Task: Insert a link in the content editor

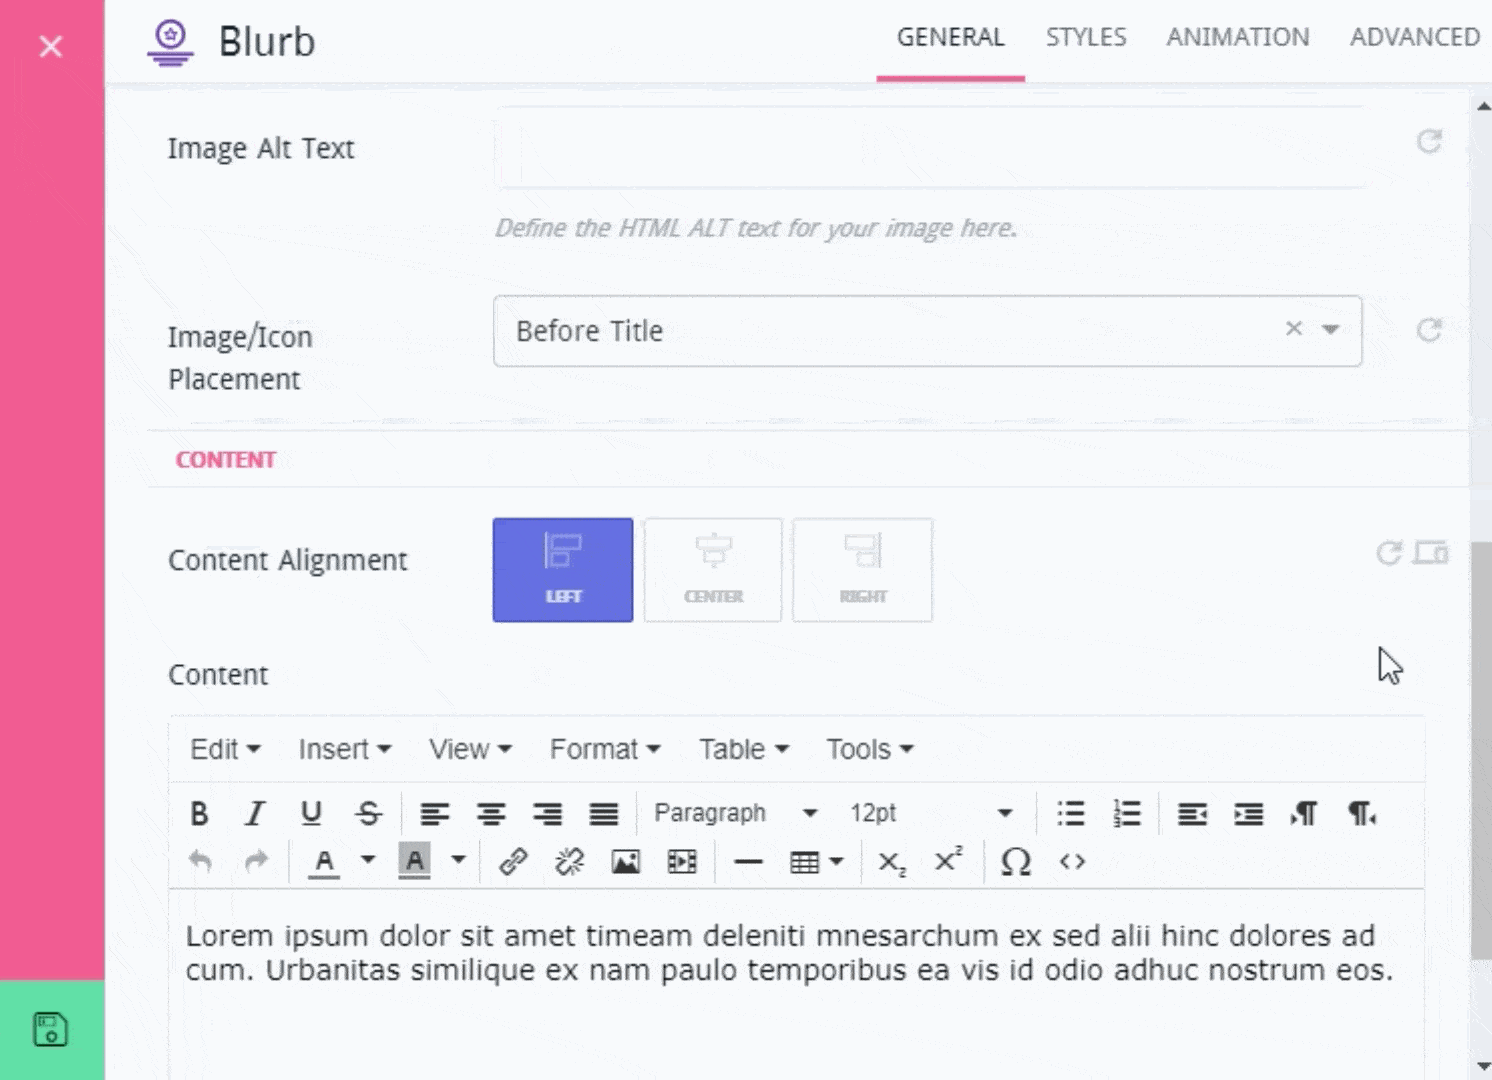Action: 514,861
